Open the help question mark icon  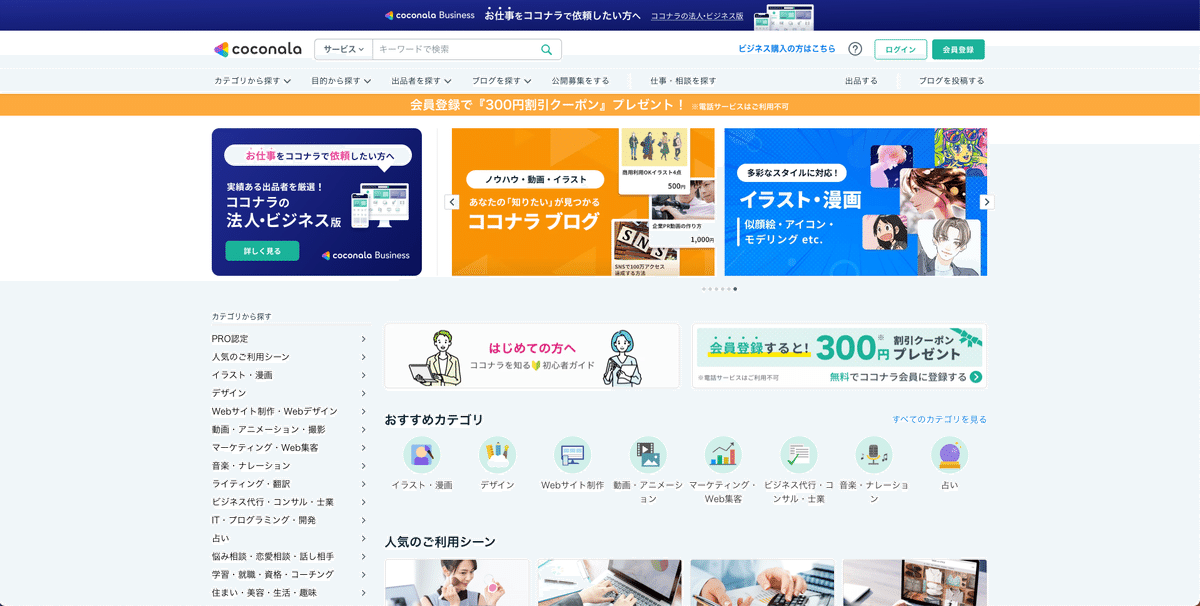pos(855,49)
